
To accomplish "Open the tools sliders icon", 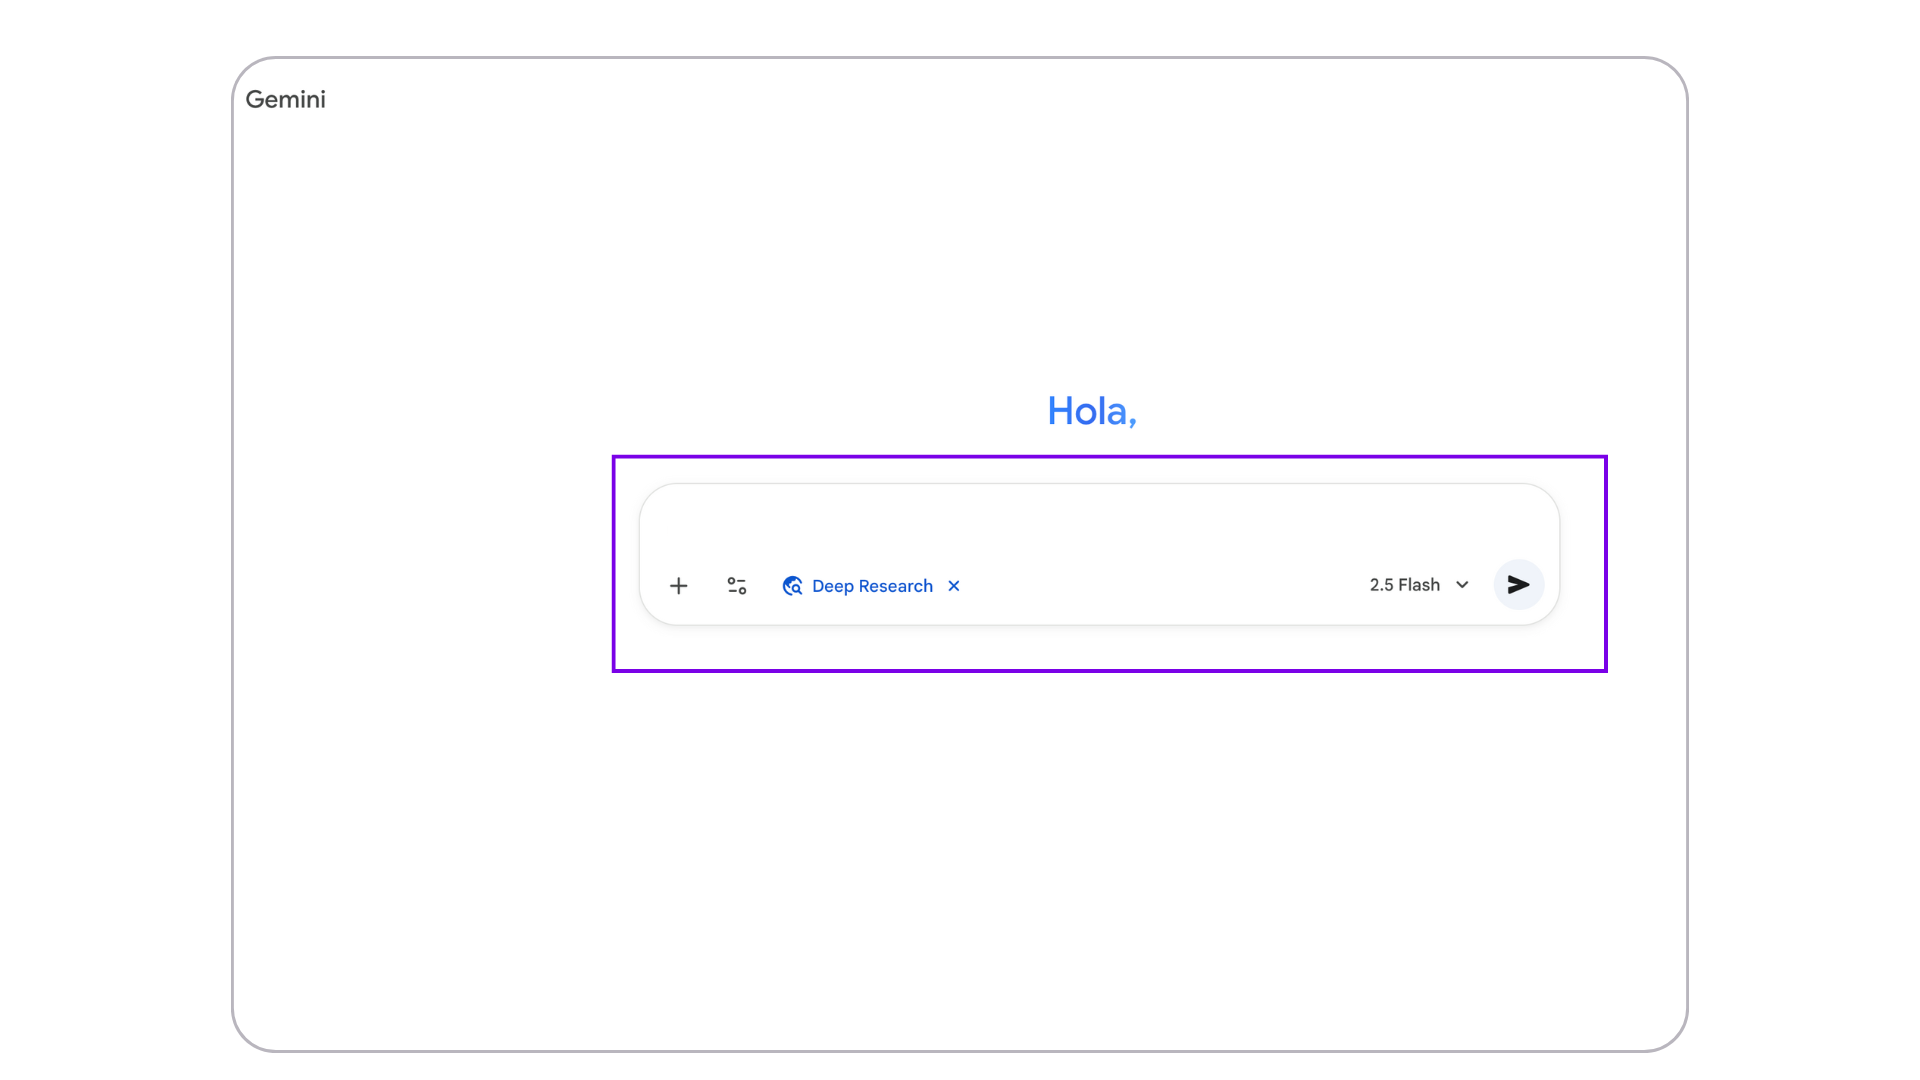I will 737,586.
